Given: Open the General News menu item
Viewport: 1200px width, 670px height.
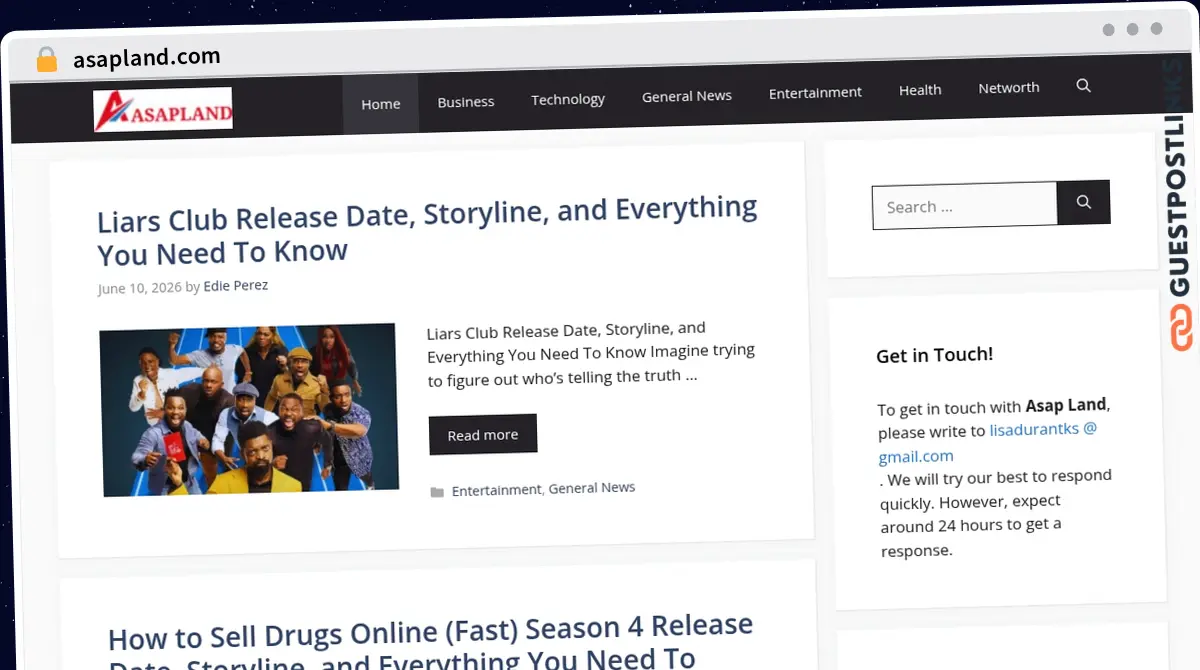Looking at the screenshot, I should click(687, 96).
